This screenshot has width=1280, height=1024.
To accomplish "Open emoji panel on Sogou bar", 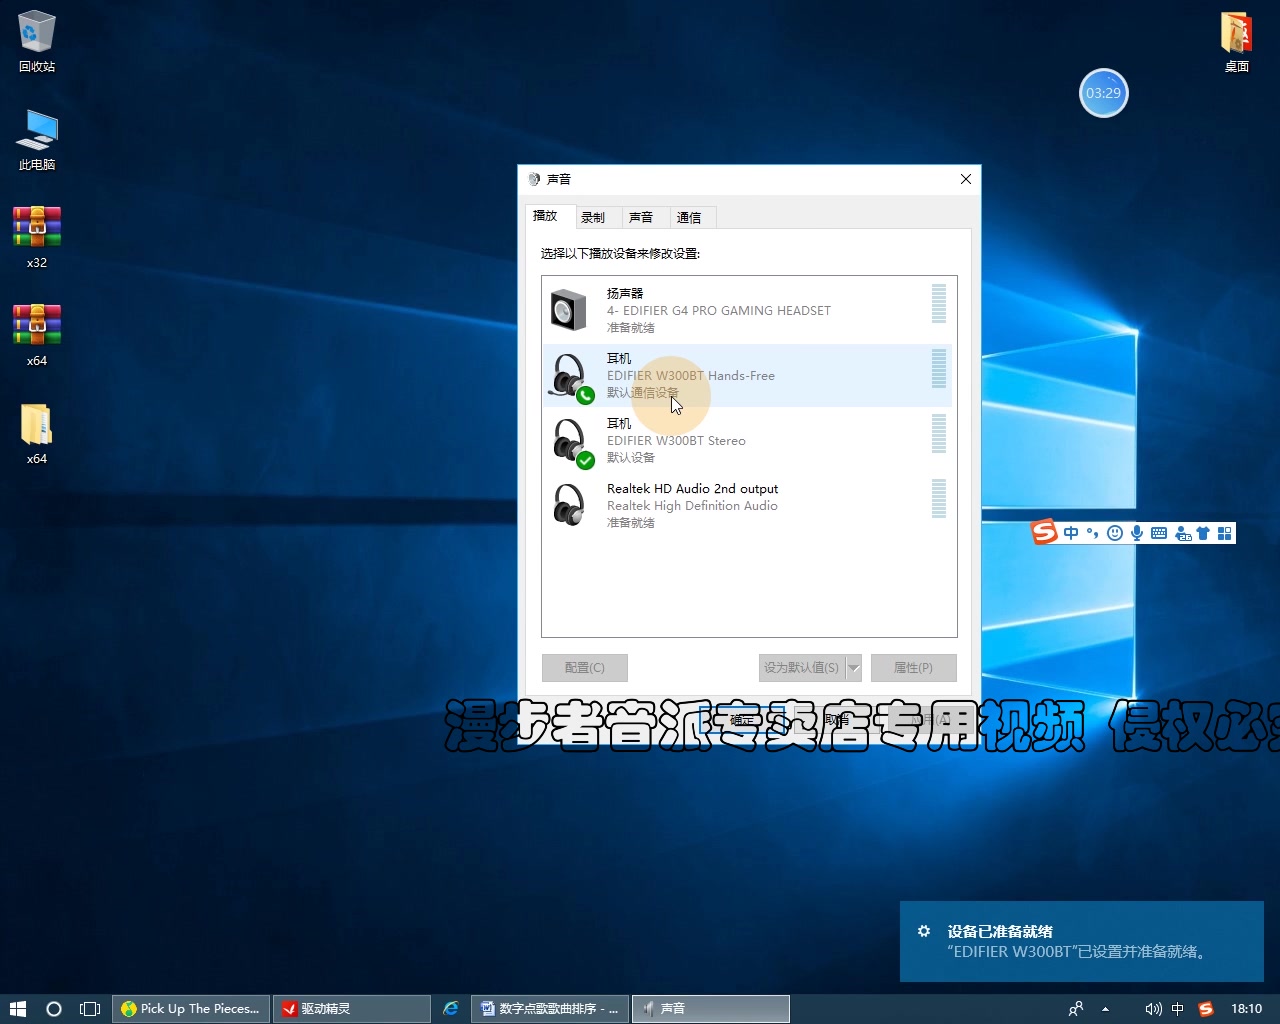I will [x=1115, y=533].
